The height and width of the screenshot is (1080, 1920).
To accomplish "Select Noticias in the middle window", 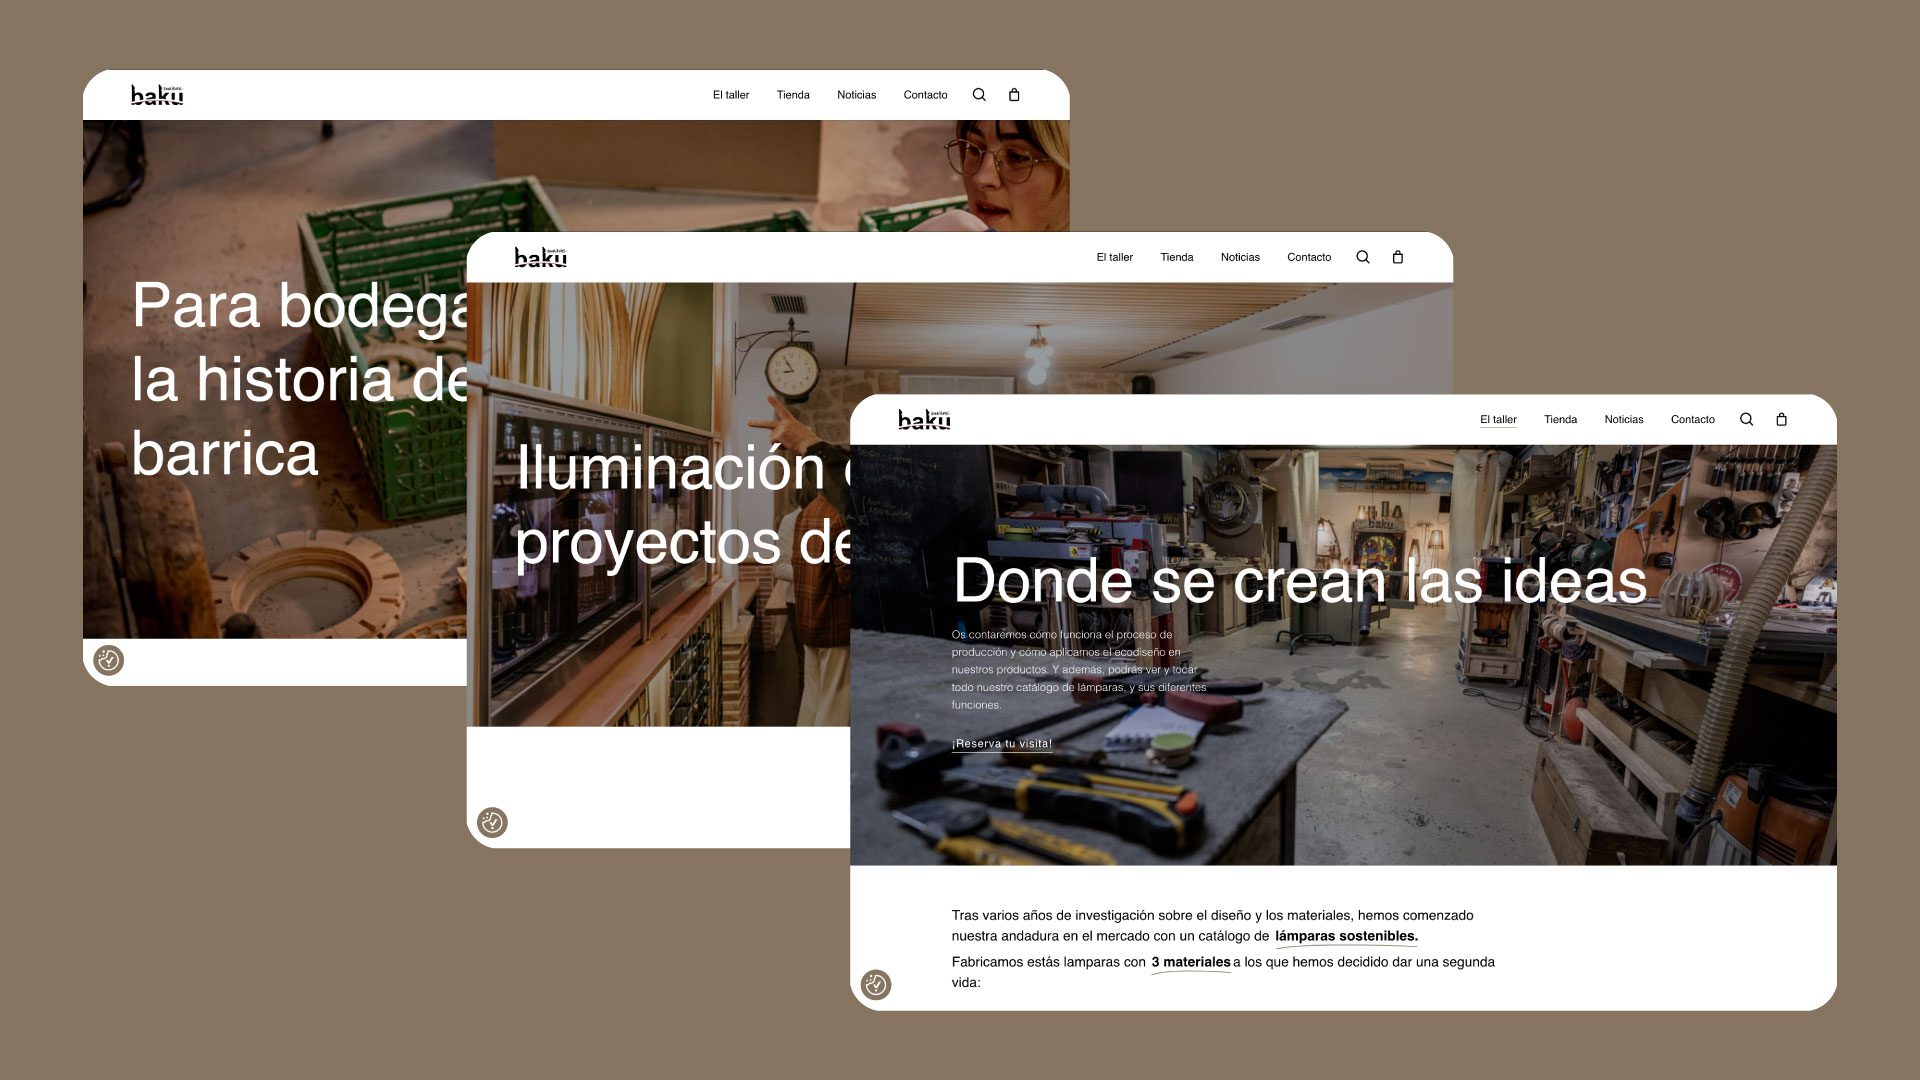I will click(1240, 257).
